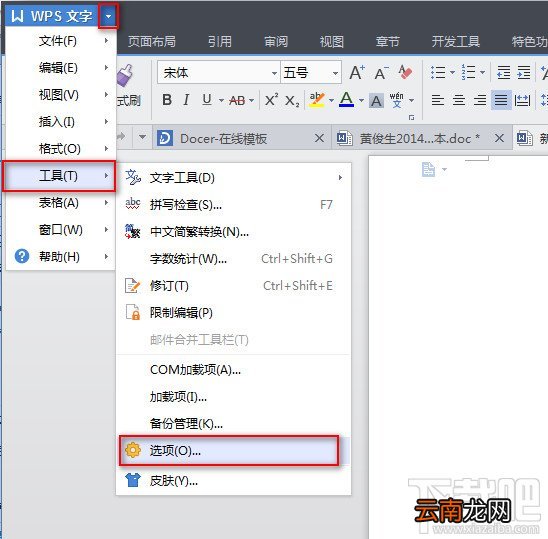Image resolution: width=548 pixels, height=539 pixels.
Task: Click the format painter brush icon
Action: click(125, 76)
